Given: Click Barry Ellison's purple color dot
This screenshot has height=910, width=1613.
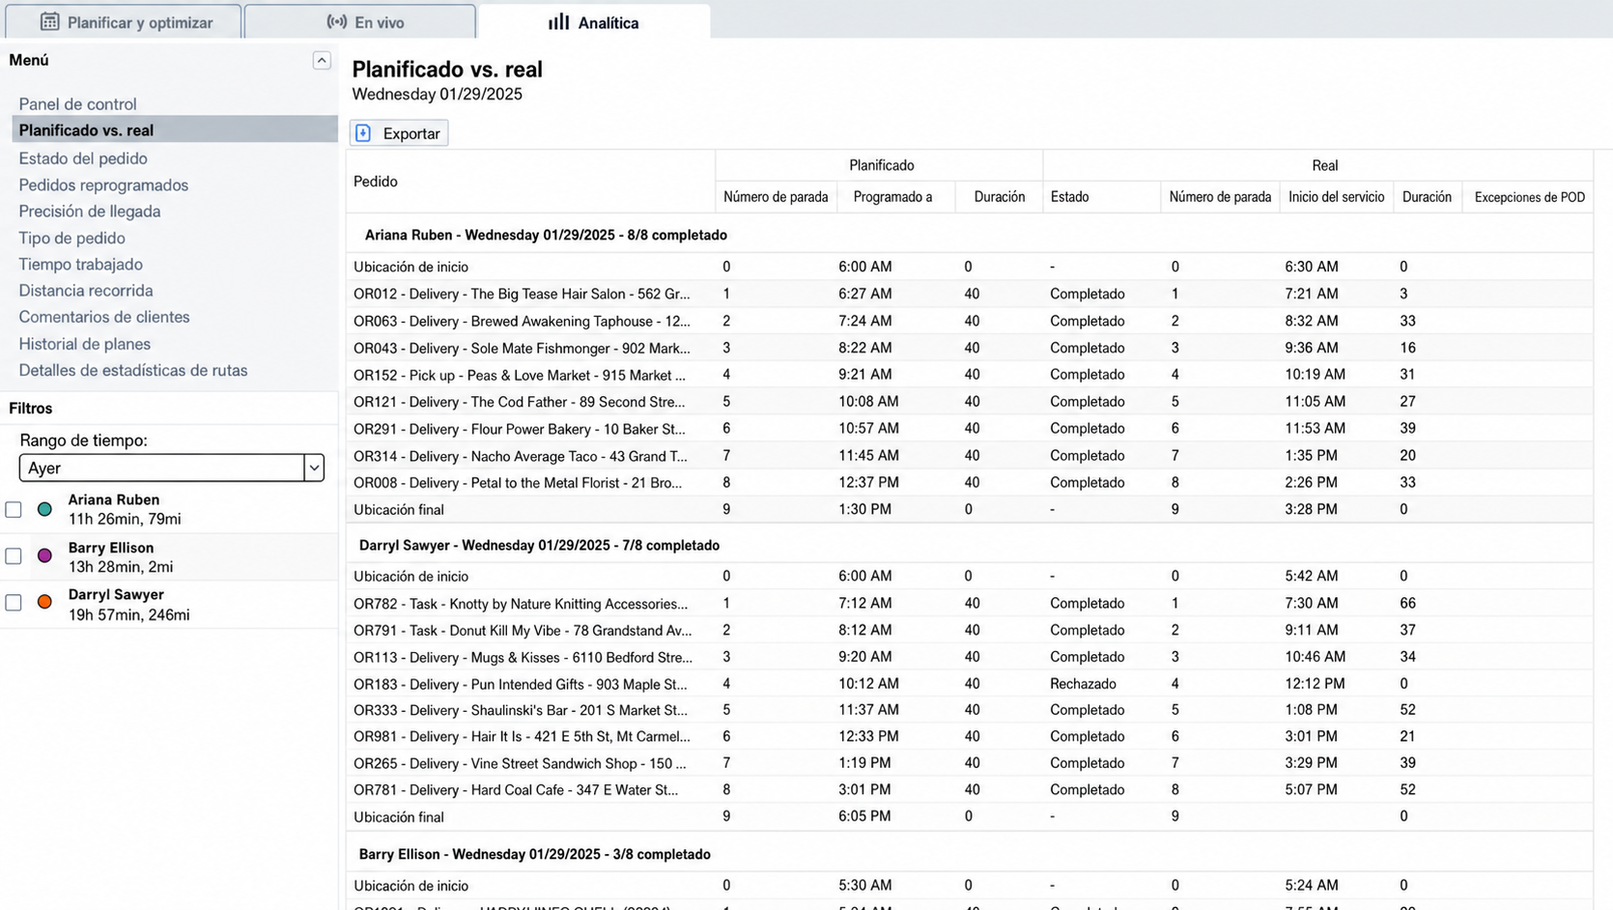Looking at the screenshot, I should click(x=45, y=556).
